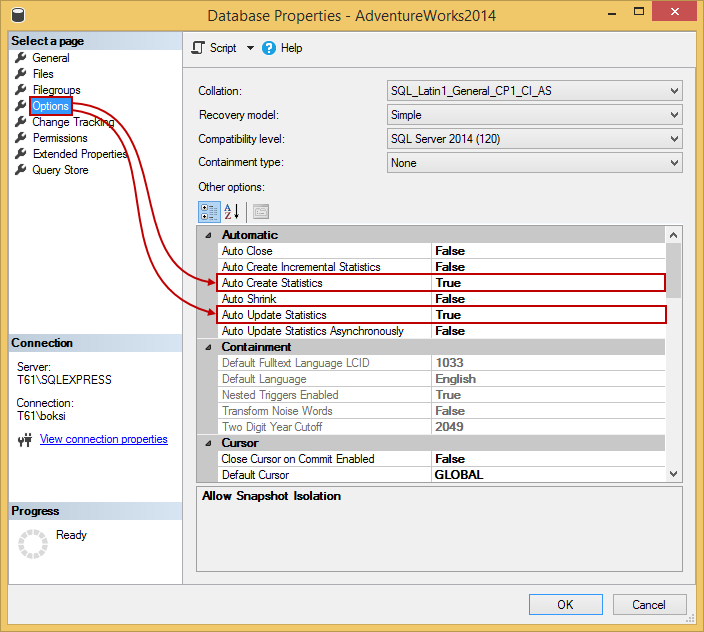Viewport: 704px width, 632px height.
Task: Open the General page
Action: pyautogui.click(x=51, y=58)
